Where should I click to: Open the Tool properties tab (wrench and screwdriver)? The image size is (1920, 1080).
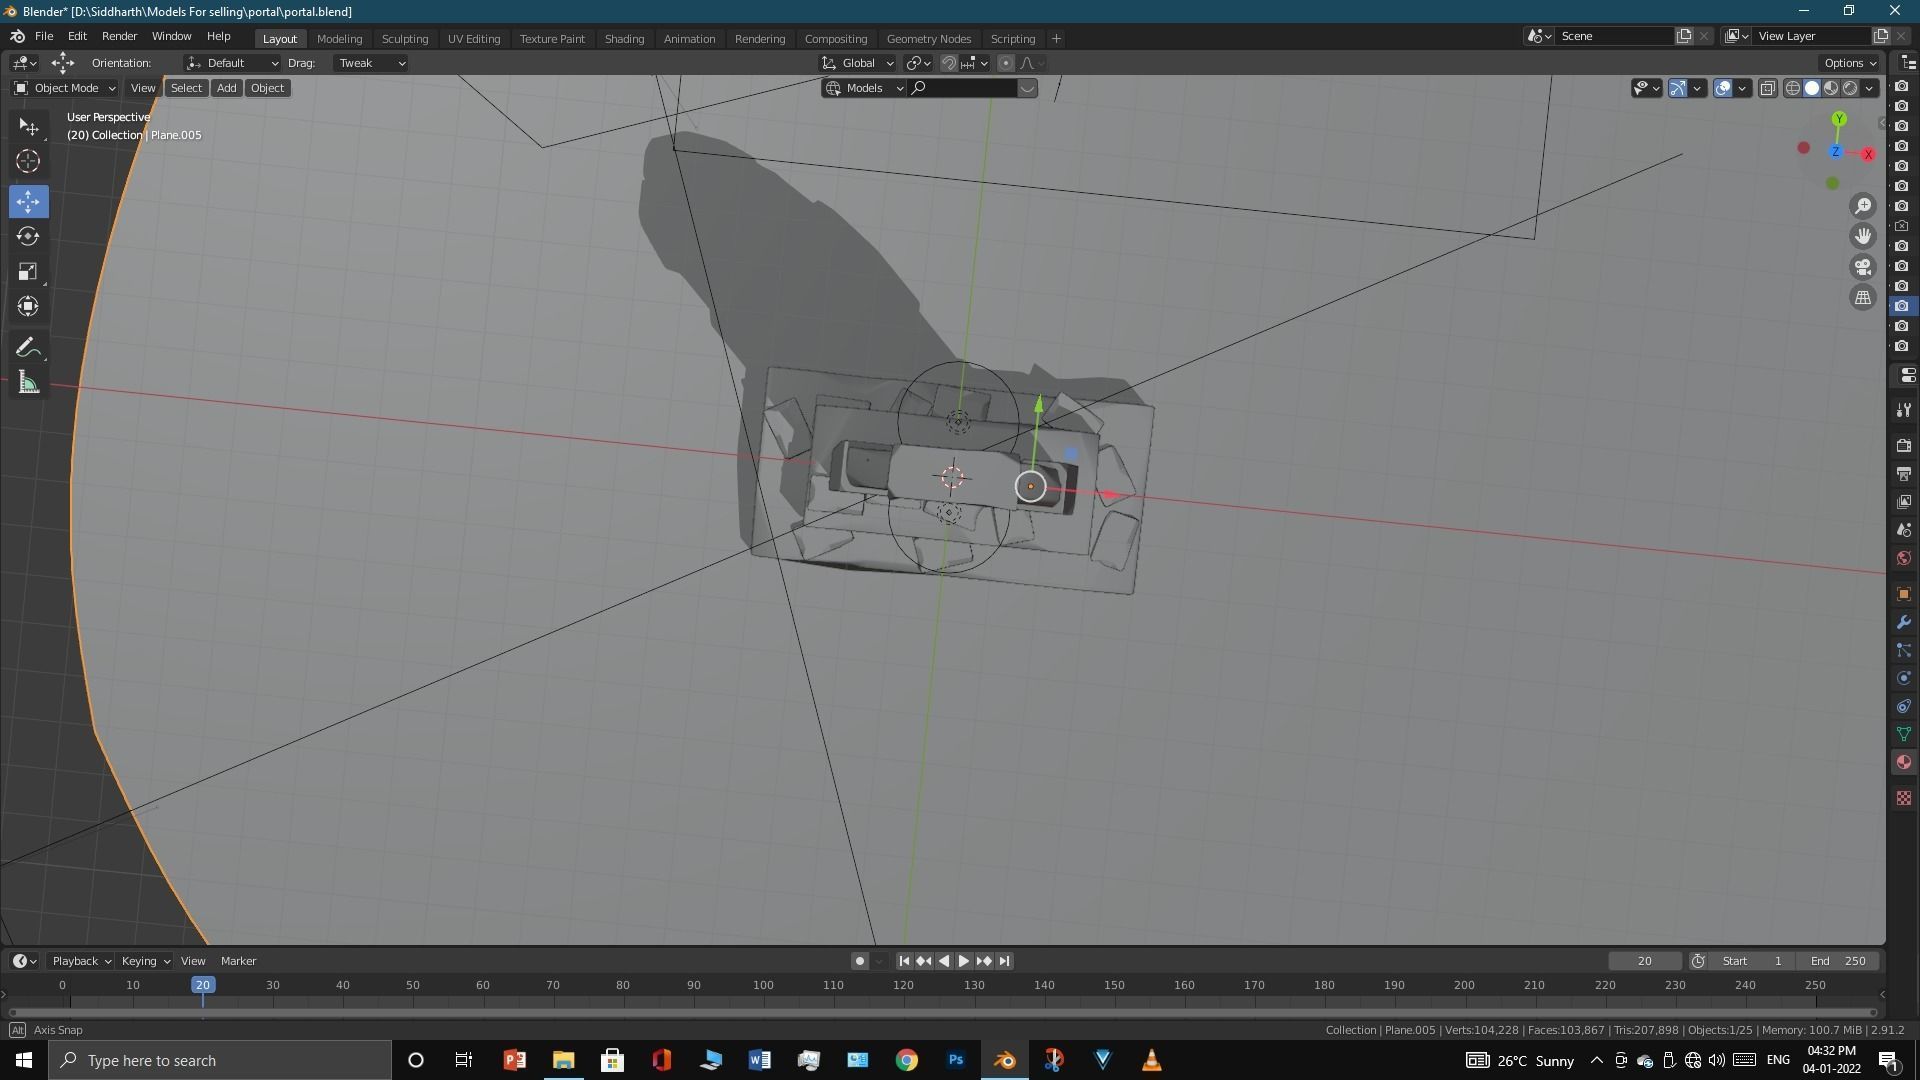1904,410
